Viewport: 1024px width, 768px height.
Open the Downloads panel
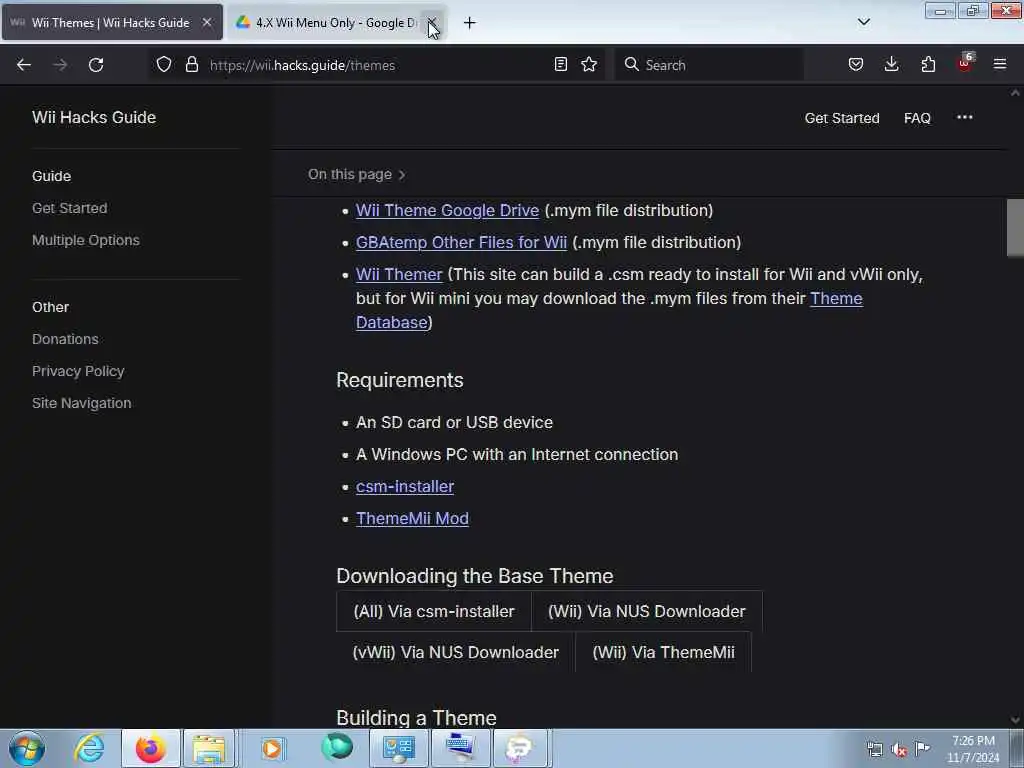891,64
